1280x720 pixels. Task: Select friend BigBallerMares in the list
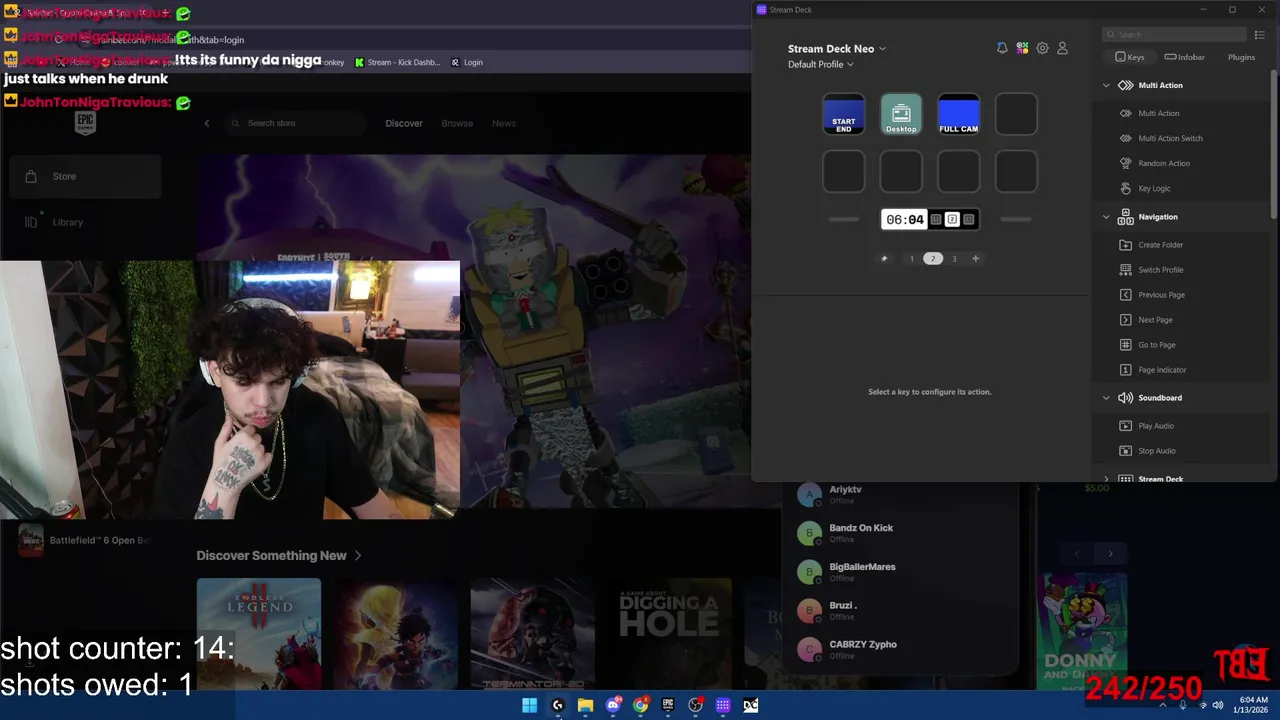[x=898, y=572]
